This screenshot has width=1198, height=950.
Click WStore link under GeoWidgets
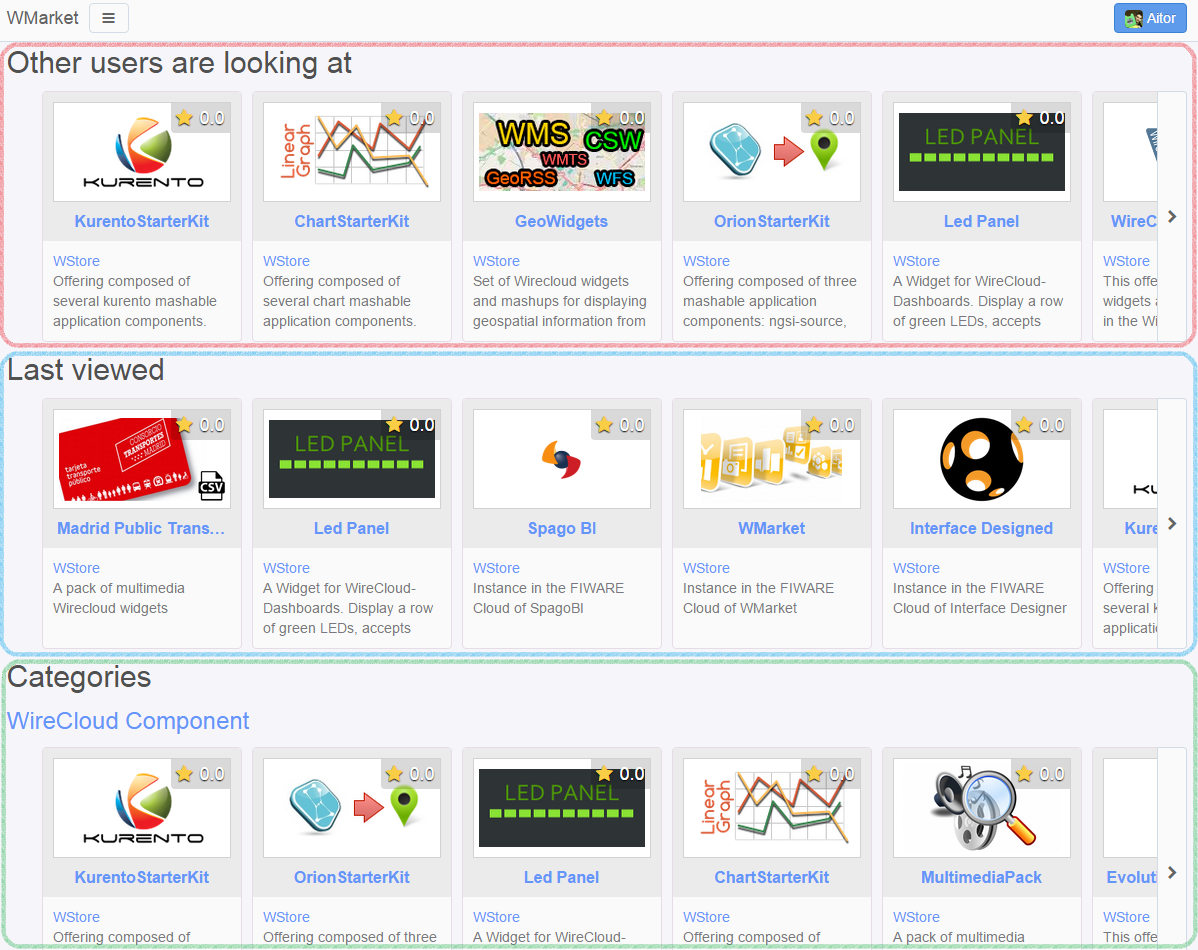point(496,261)
